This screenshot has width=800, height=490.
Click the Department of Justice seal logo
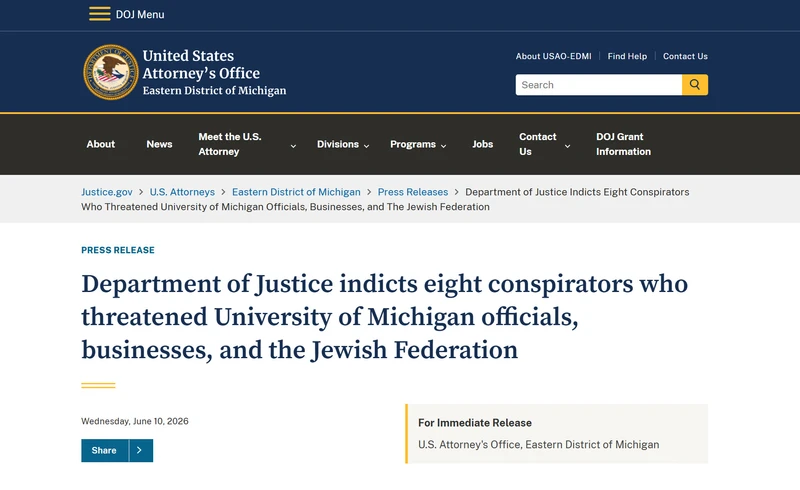tap(111, 72)
